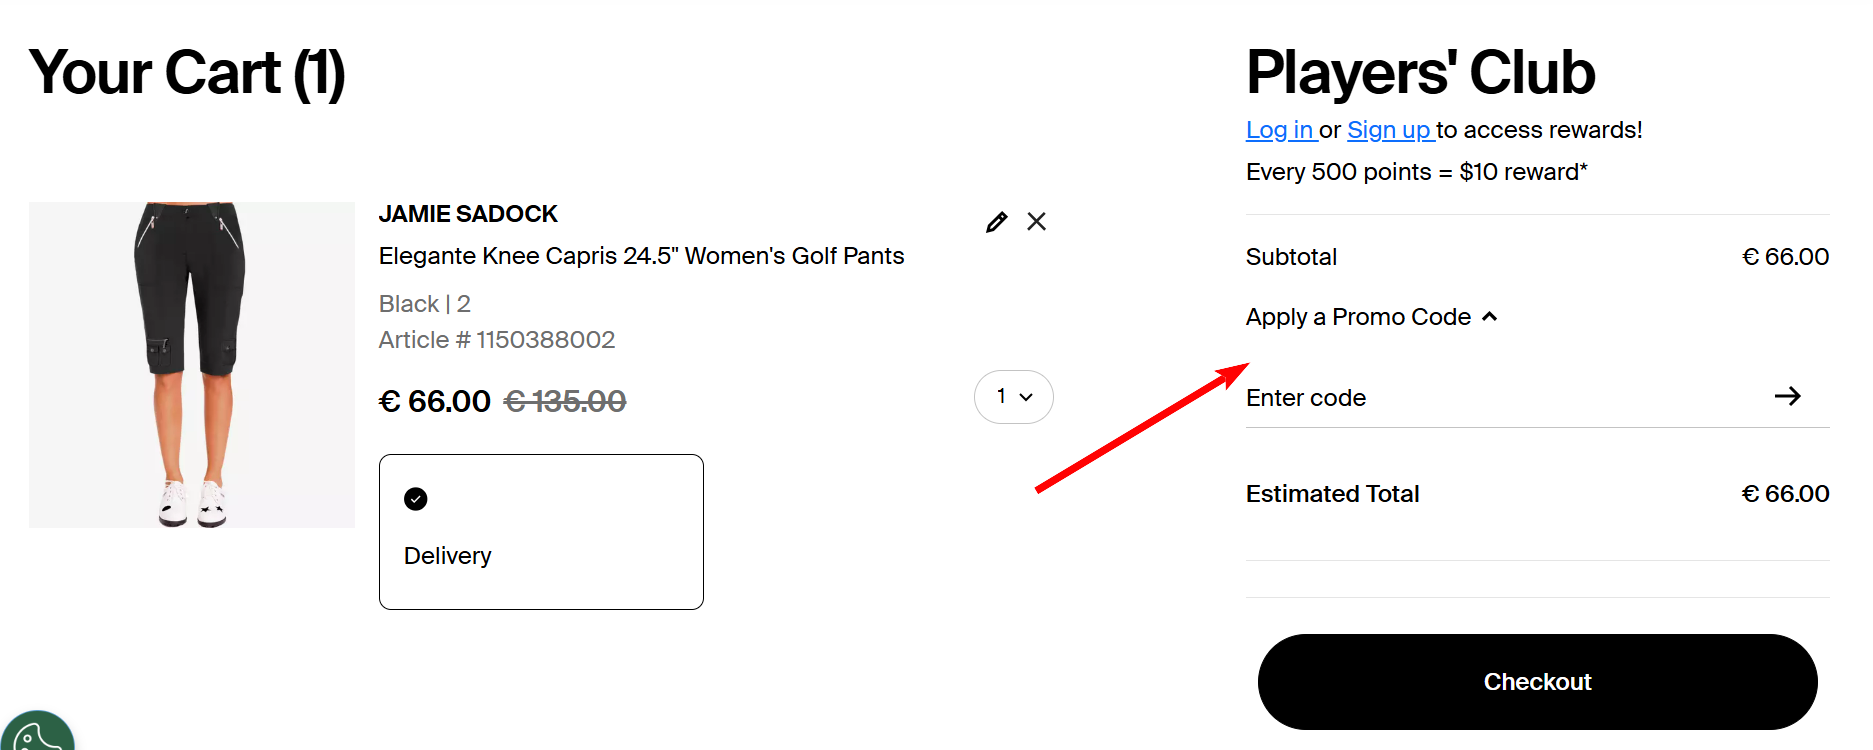Open the black capris product thumbnail
1873x750 pixels.
click(x=192, y=365)
